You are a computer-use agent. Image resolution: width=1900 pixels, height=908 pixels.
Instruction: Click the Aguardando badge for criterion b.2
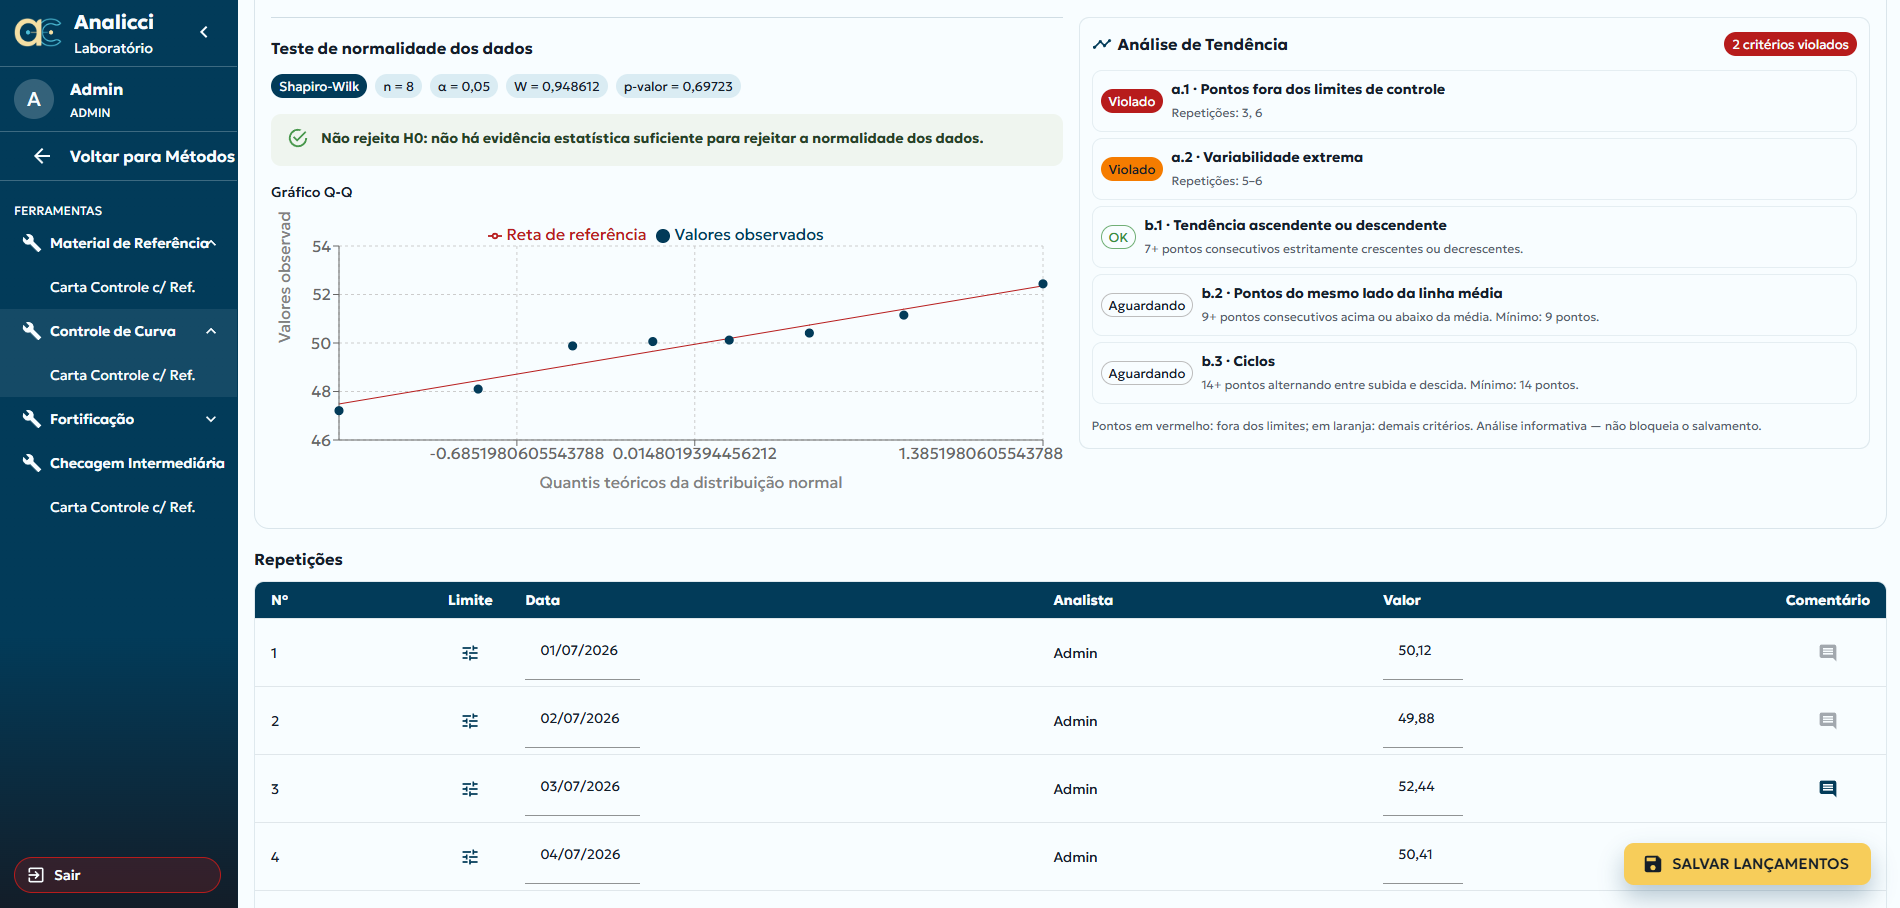click(x=1147, y=305)
